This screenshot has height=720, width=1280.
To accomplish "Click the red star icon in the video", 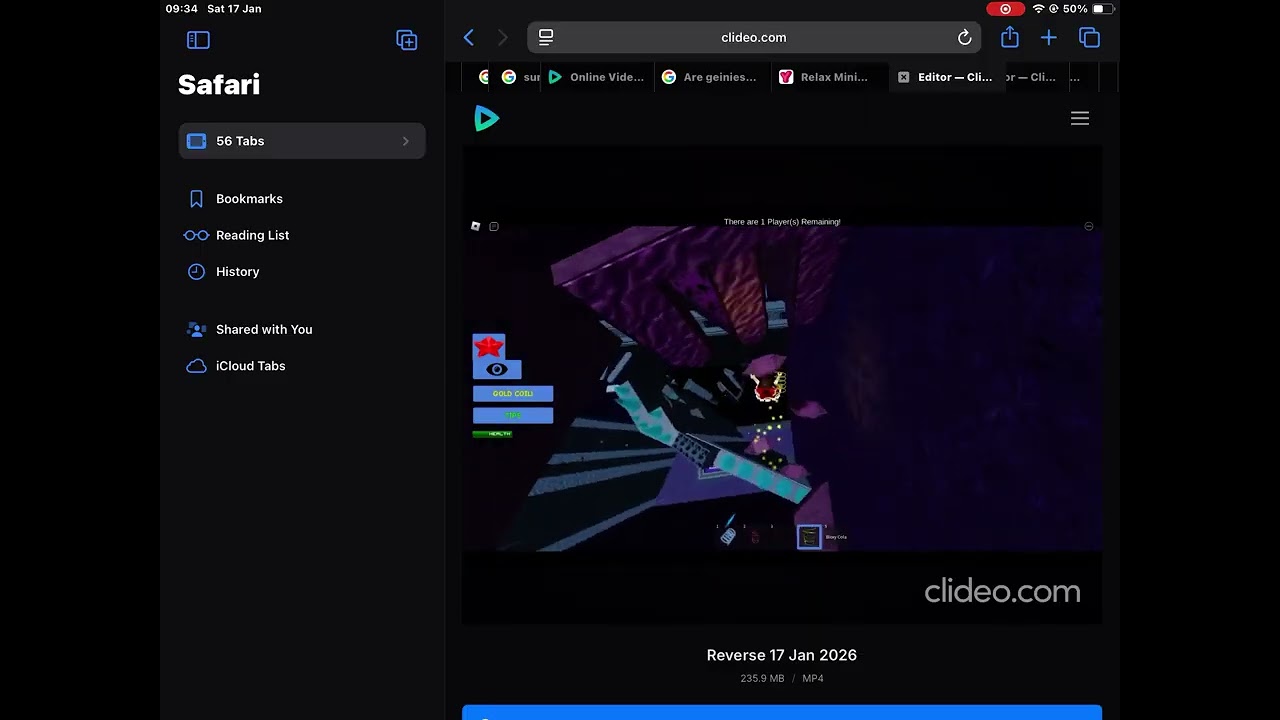I will (x=489, y=347).
